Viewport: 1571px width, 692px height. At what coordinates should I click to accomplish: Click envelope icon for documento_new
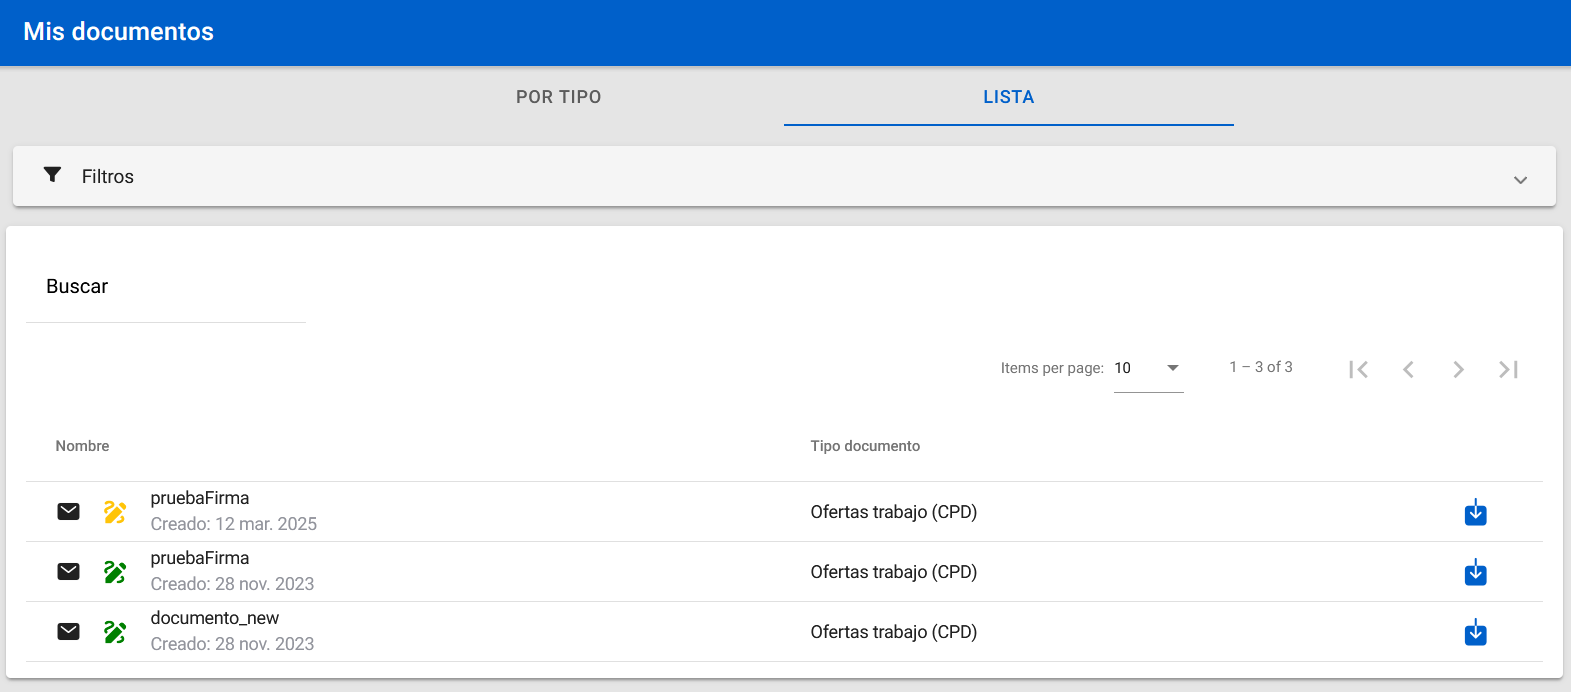click(x=68, y=632)
